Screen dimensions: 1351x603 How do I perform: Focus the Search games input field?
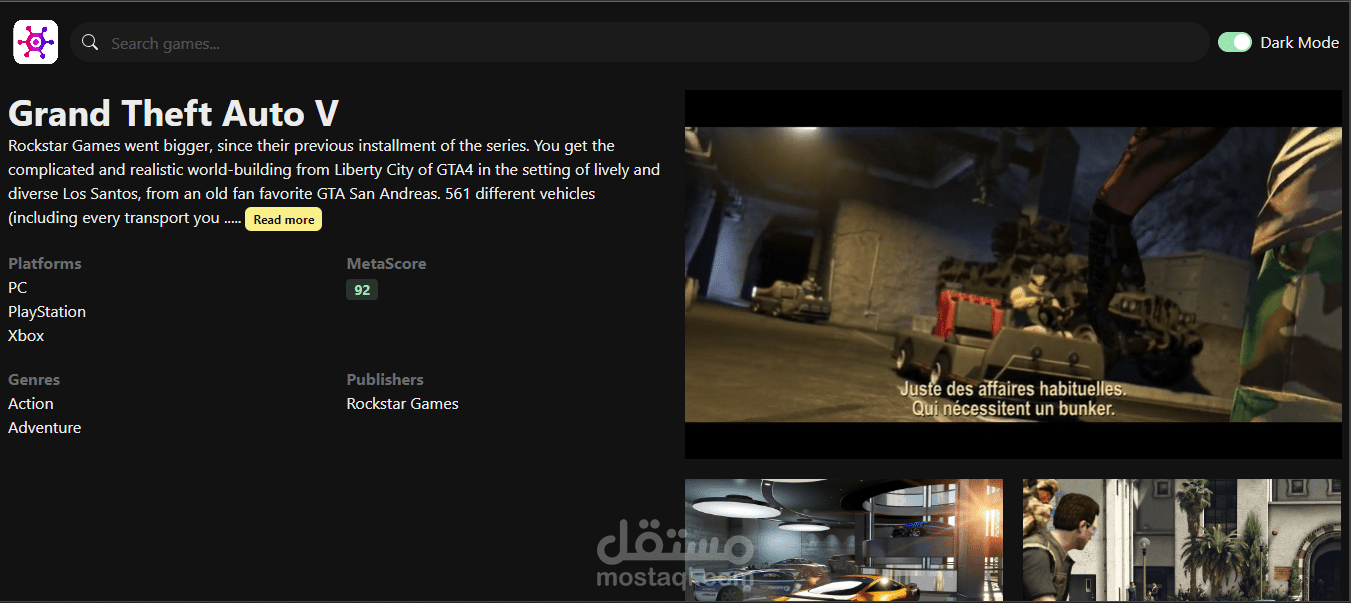[639, 43]
